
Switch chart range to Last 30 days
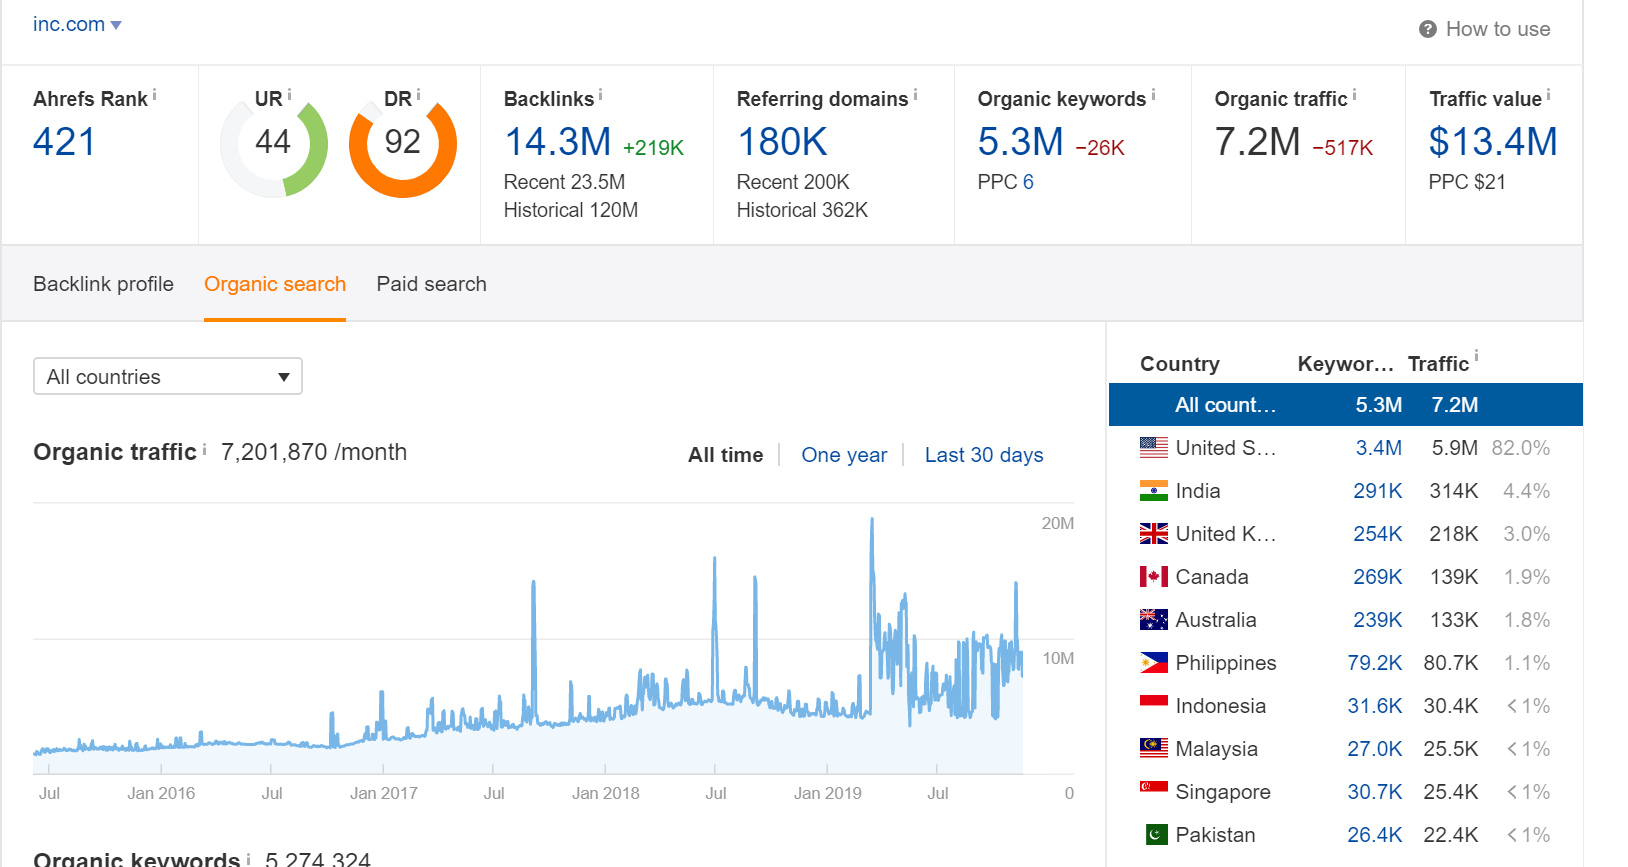[984, 455]
